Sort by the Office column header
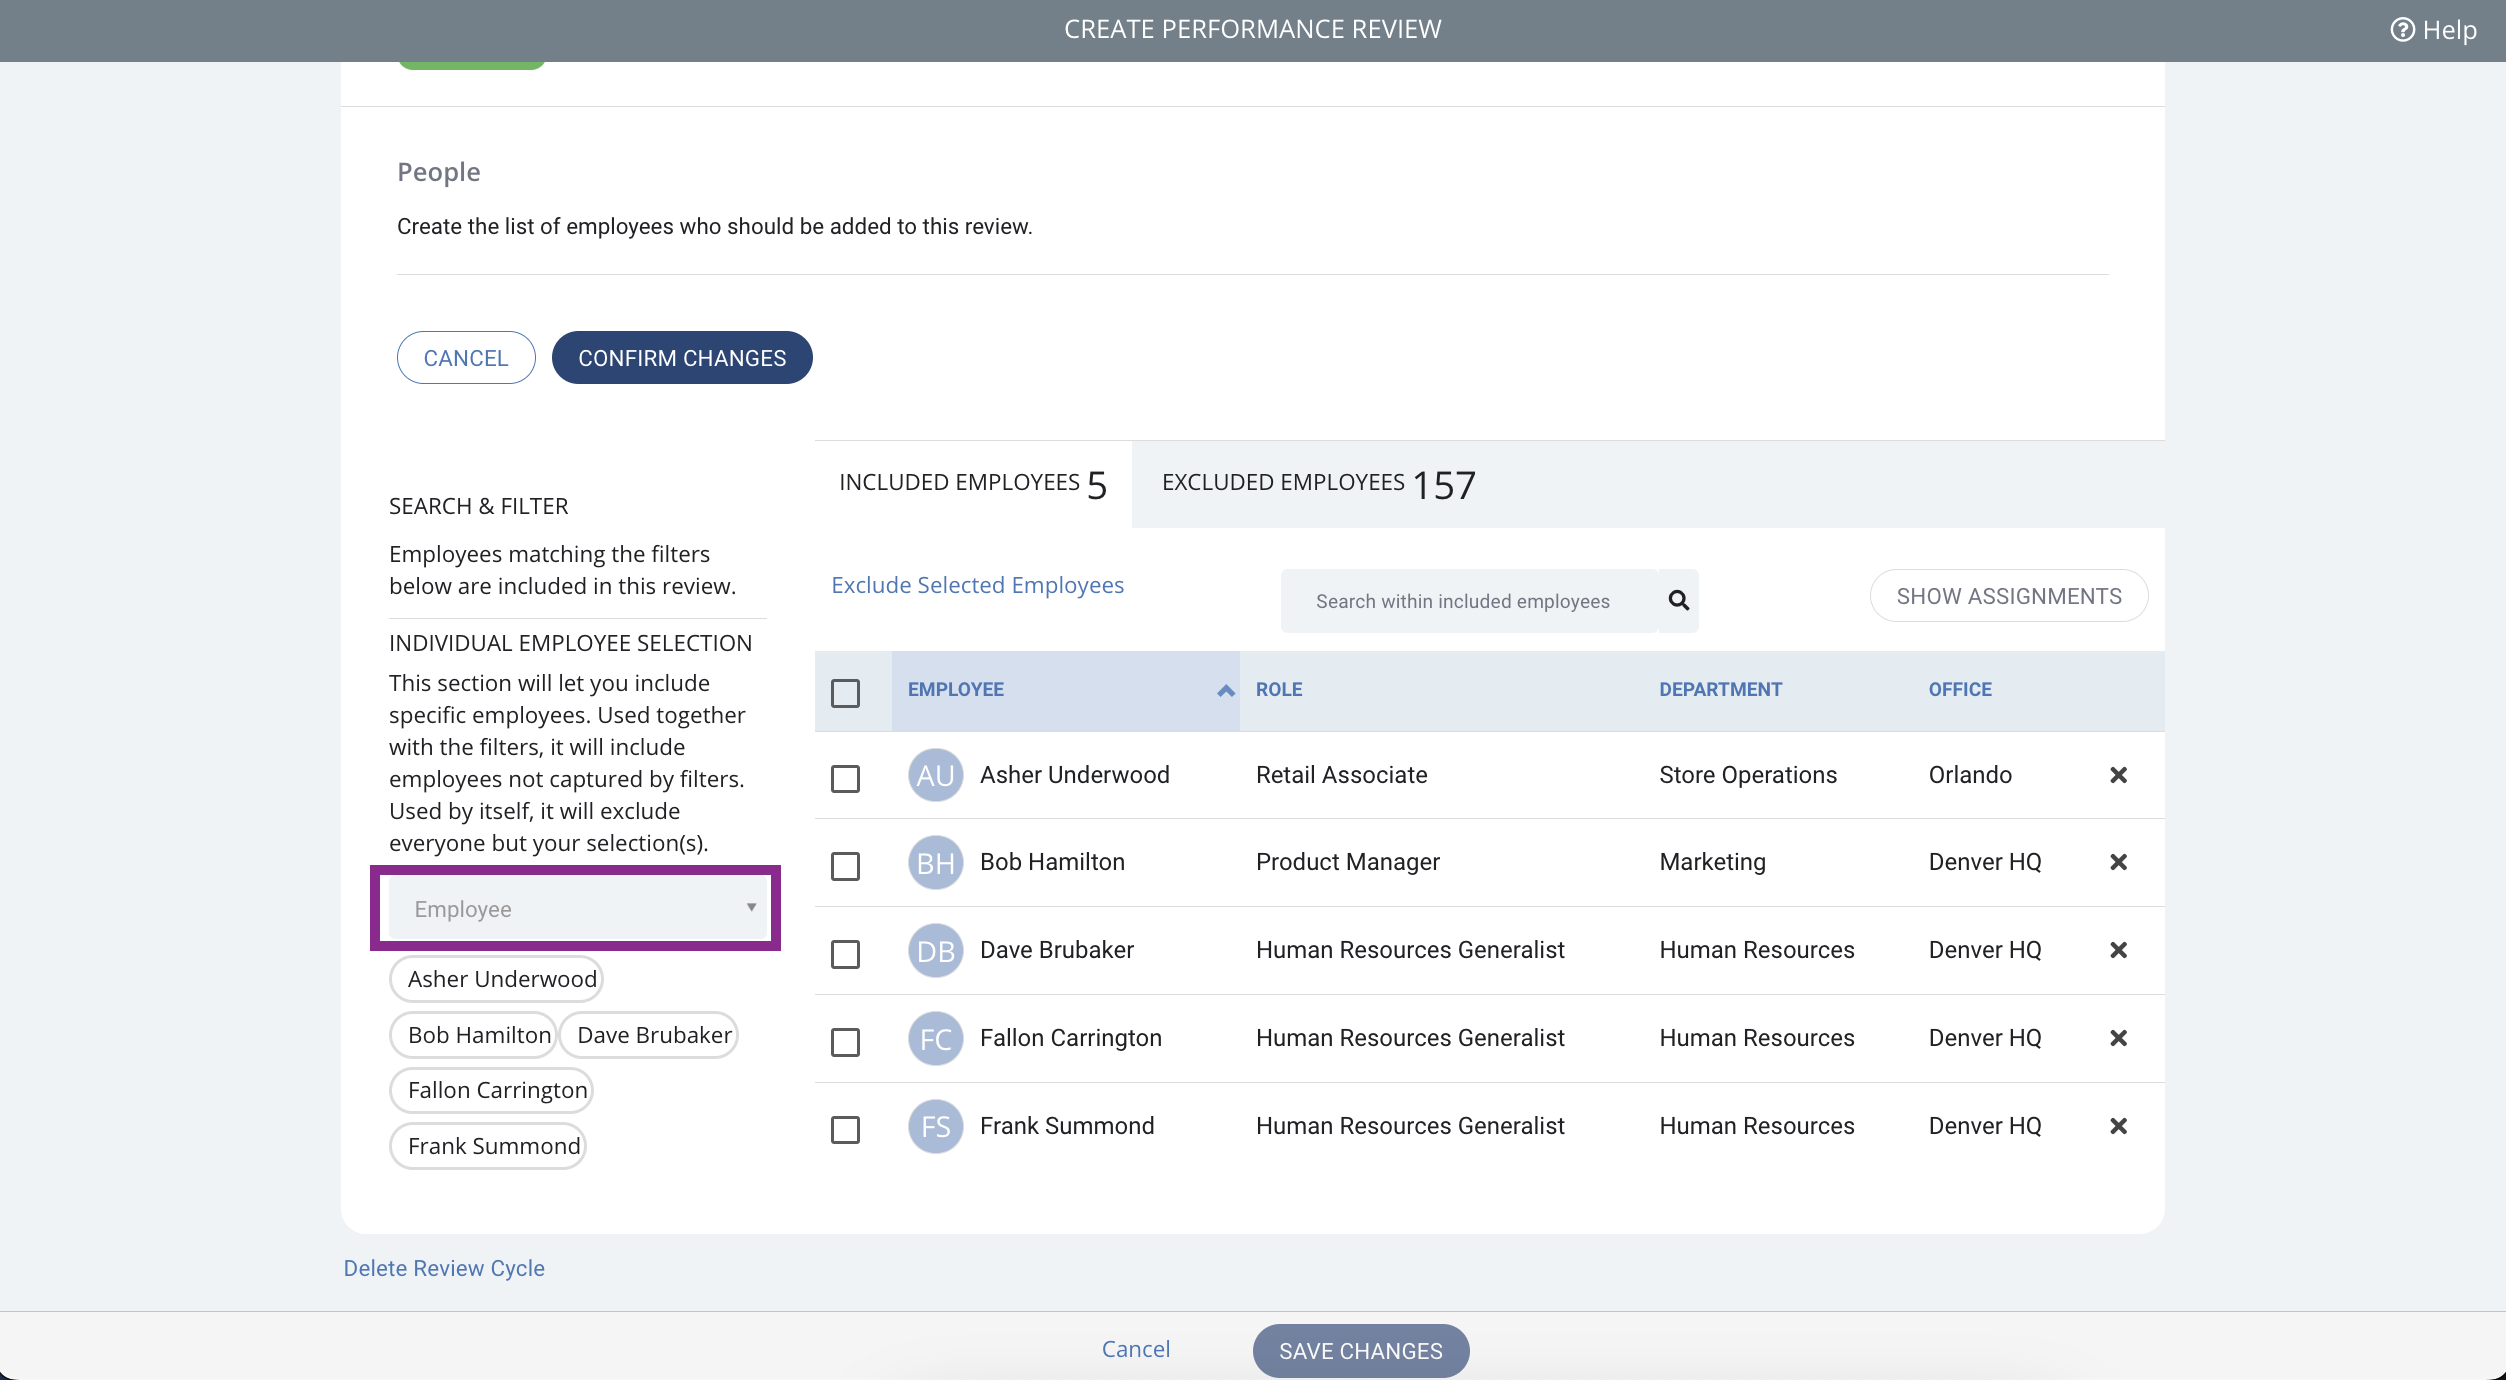The image size is (2506, 1380). pos(1960,689)
